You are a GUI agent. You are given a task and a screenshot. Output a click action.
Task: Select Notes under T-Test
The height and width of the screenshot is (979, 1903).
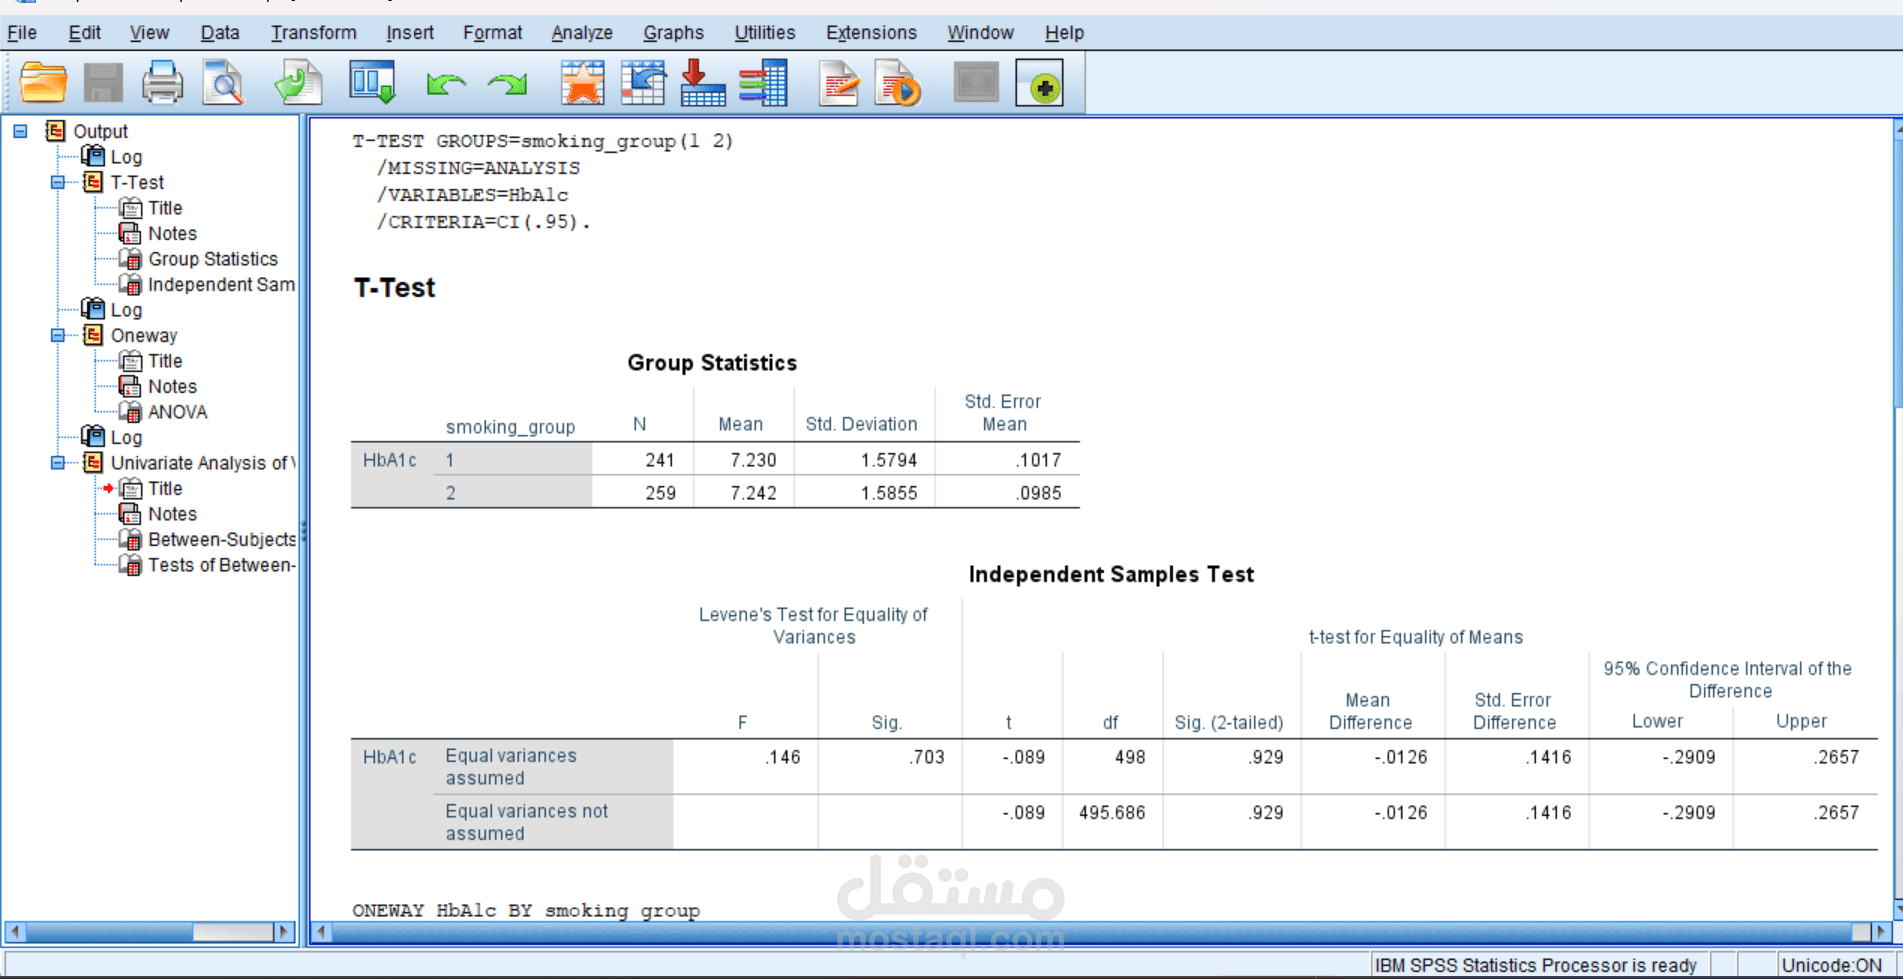pos(172,234)
